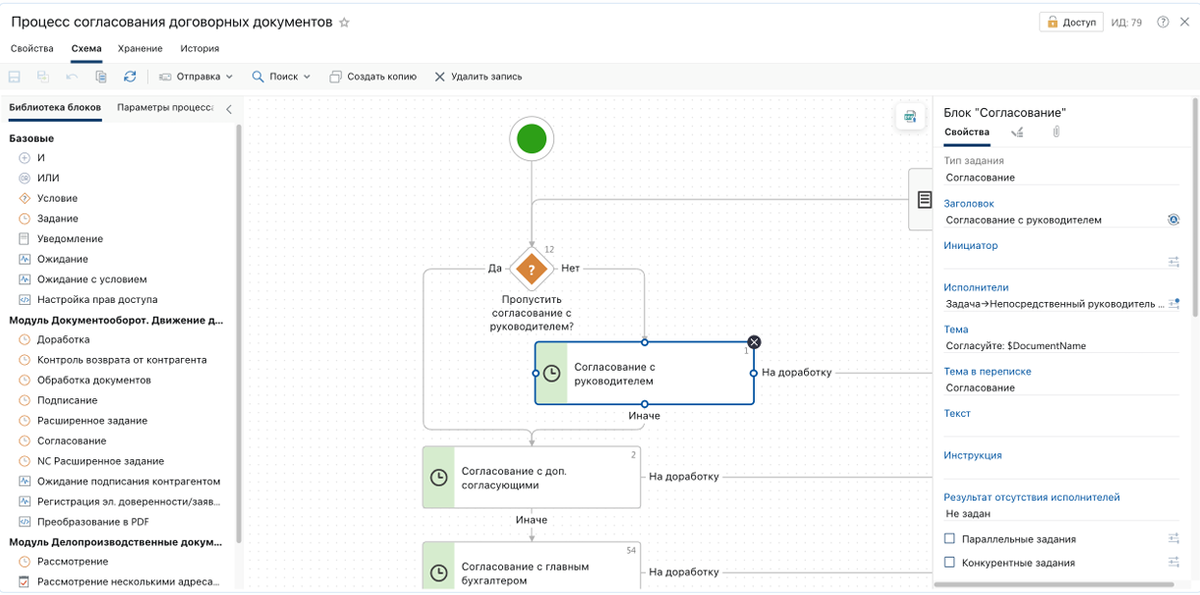Click the Текст field label link
The width and height of the screenshot is (1200, 595).
957,413
